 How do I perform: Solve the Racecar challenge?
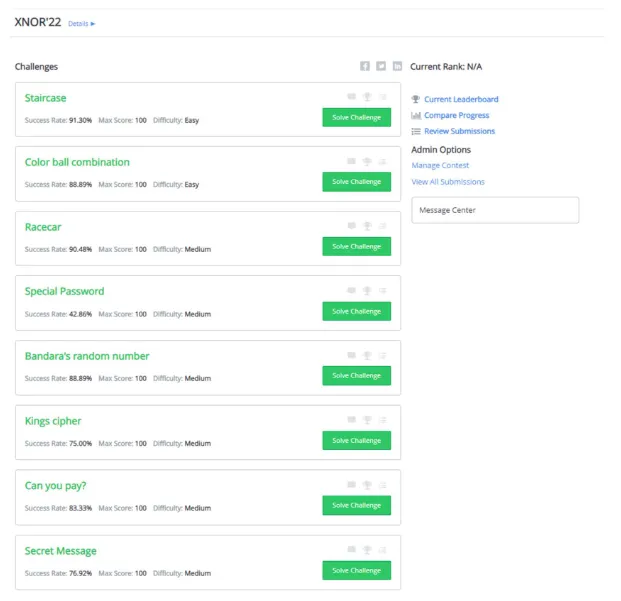[356, 246]
